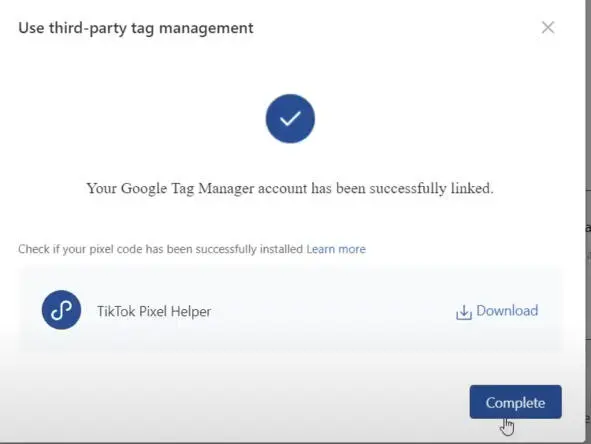
Task: Close the third-party tag management dialog
Action: [x=548, y=28]
